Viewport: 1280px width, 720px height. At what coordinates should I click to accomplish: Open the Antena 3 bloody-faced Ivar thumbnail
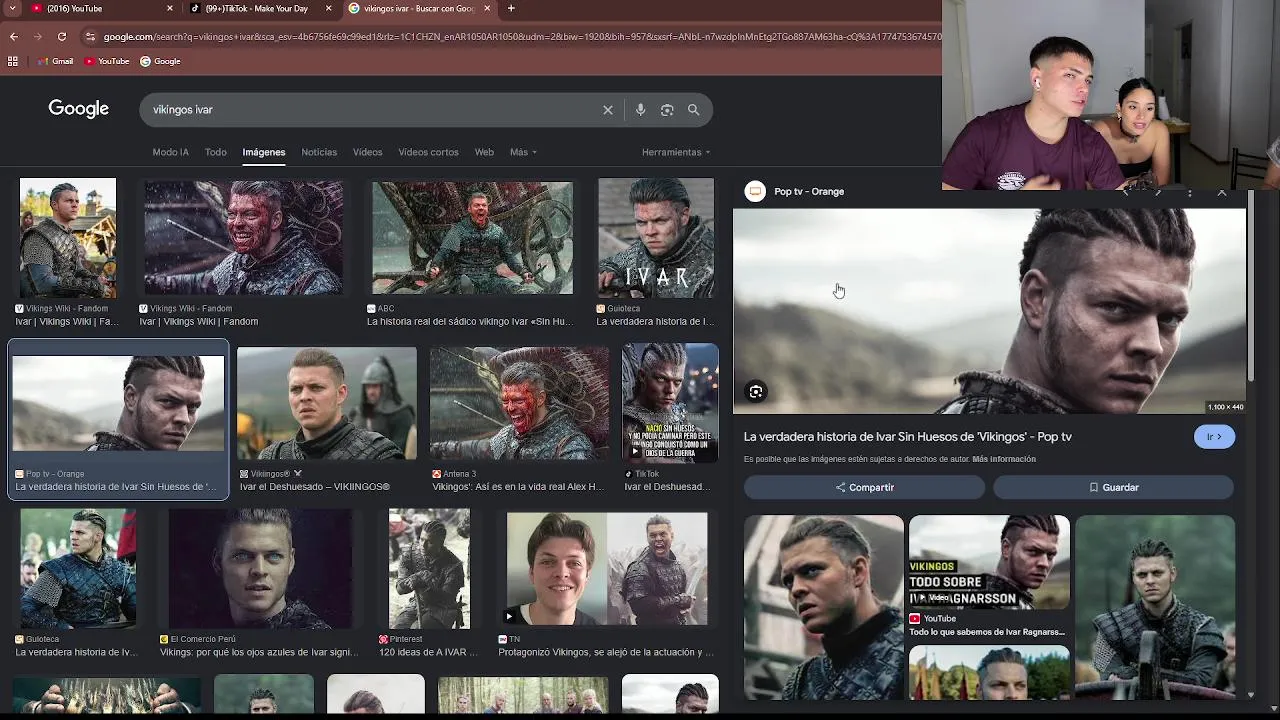519,404
